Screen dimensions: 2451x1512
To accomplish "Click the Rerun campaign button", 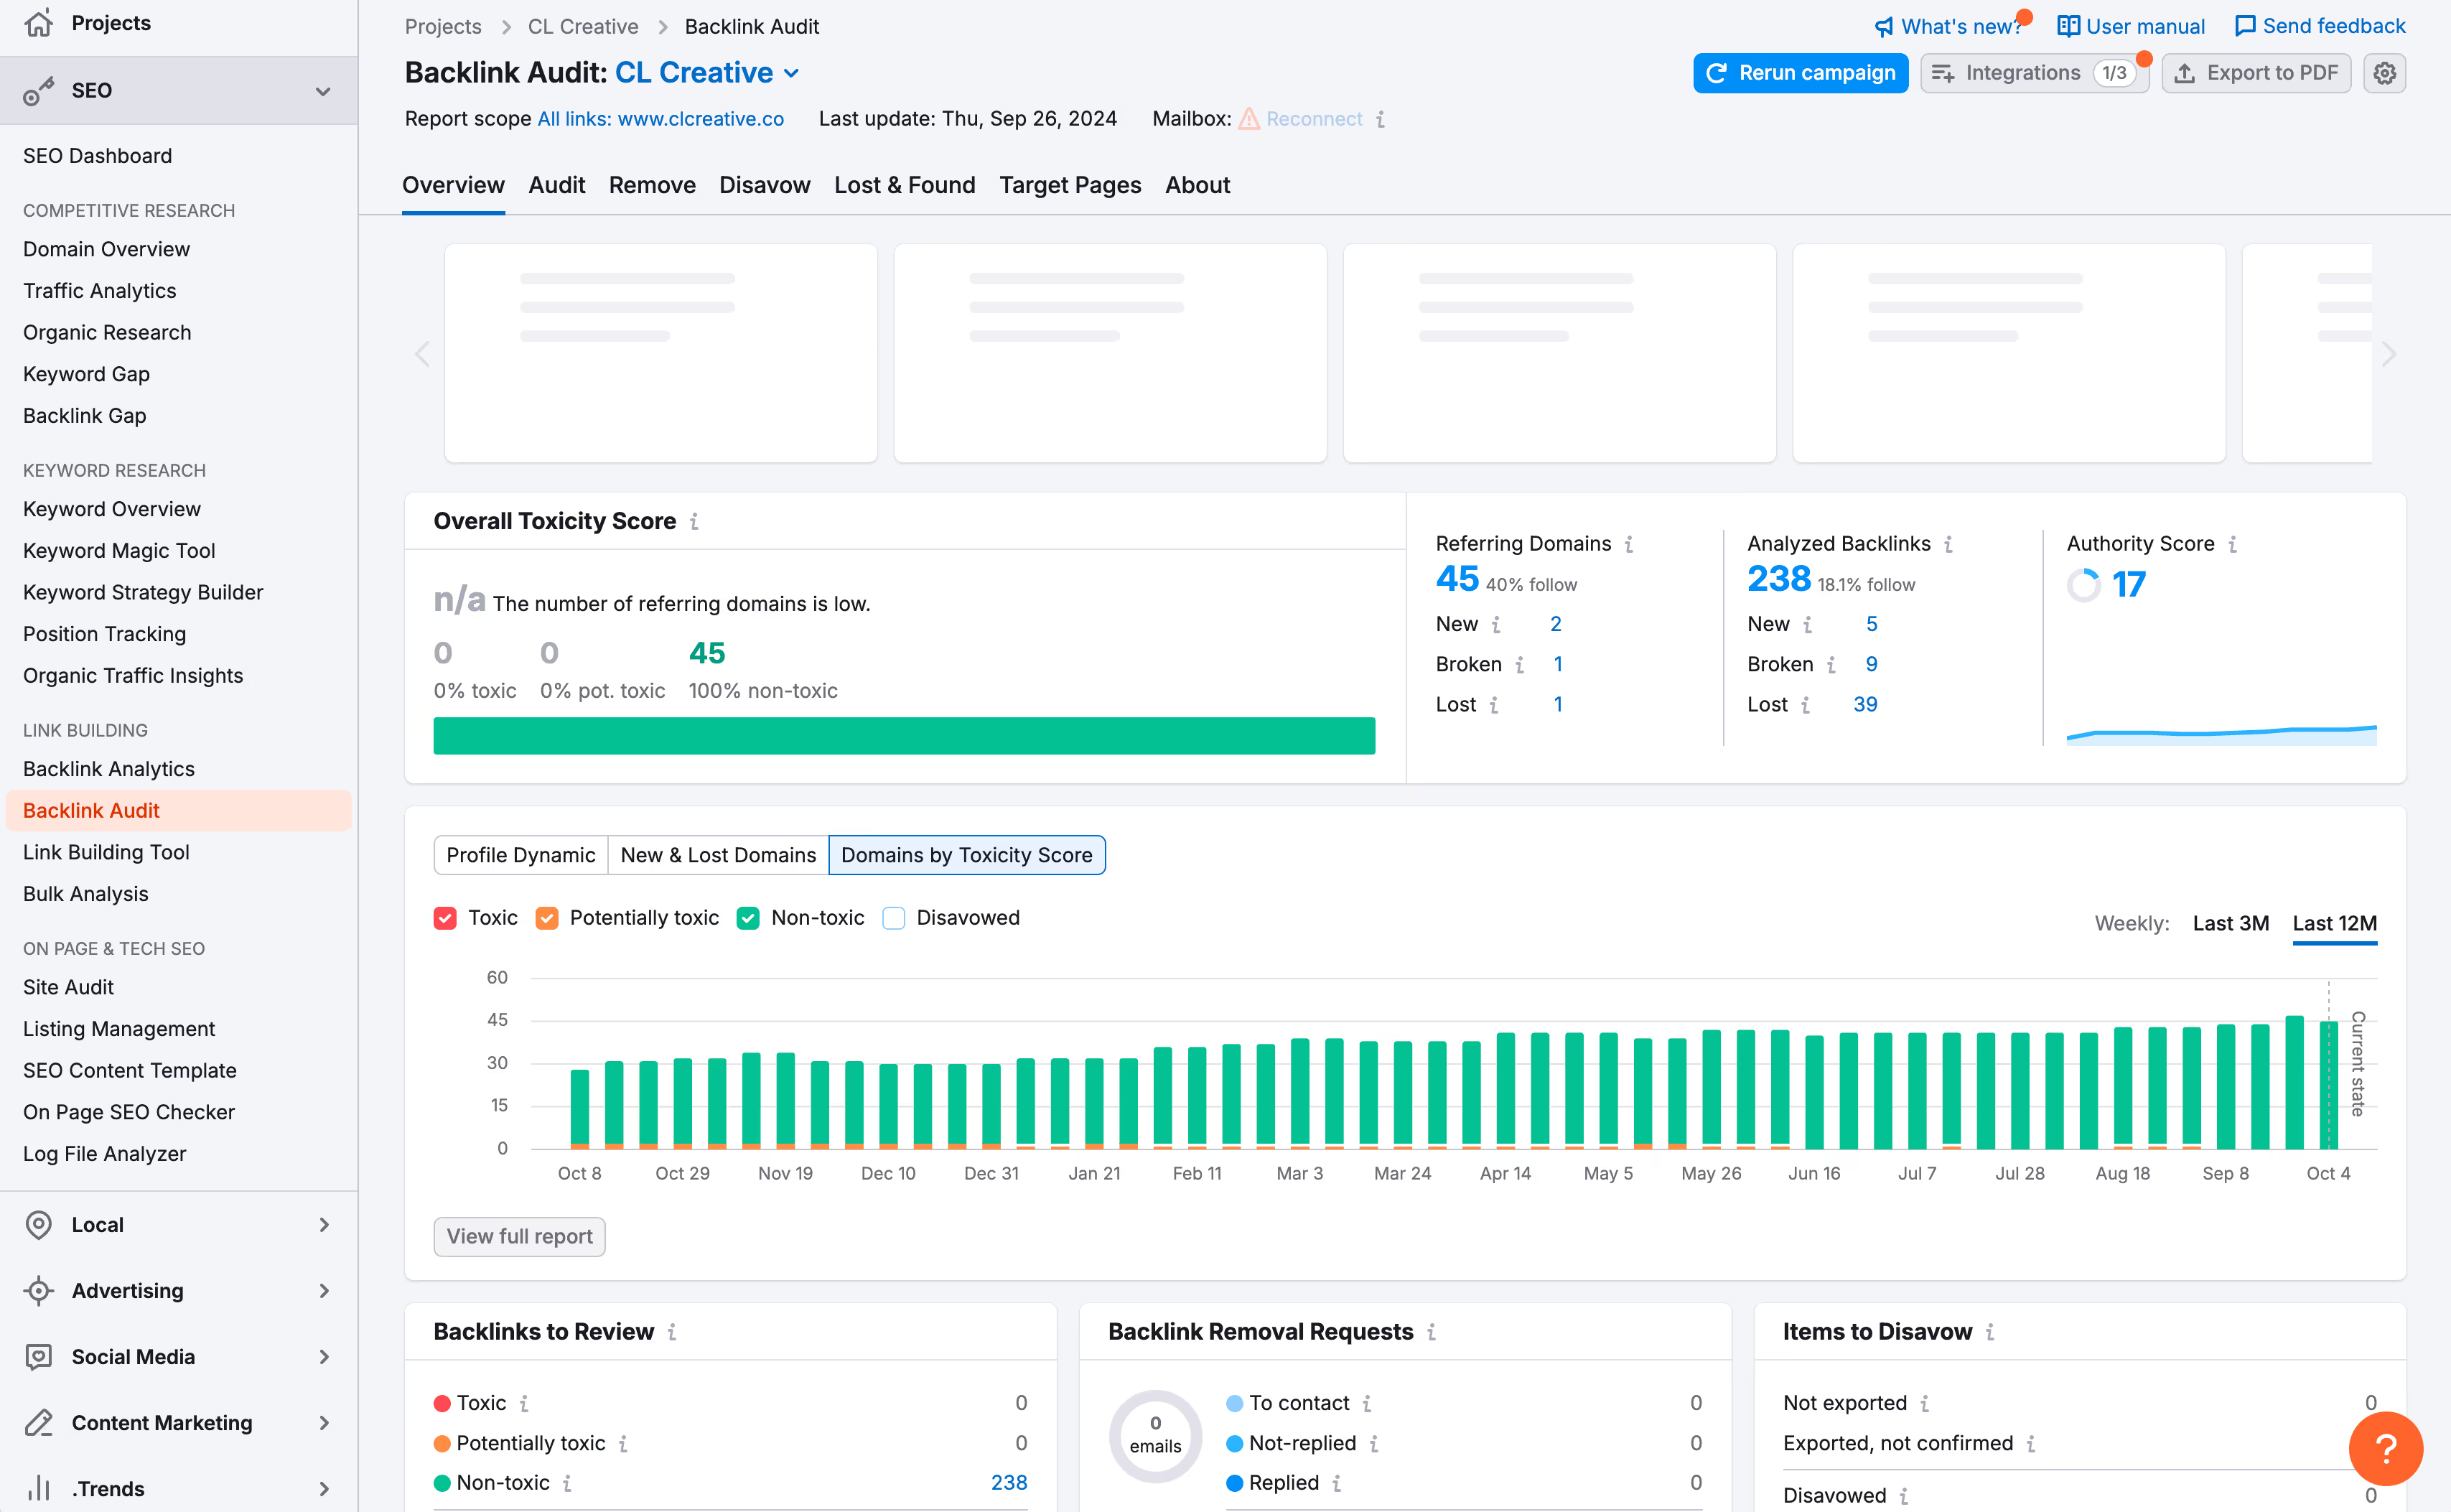I will (1801, 73).
